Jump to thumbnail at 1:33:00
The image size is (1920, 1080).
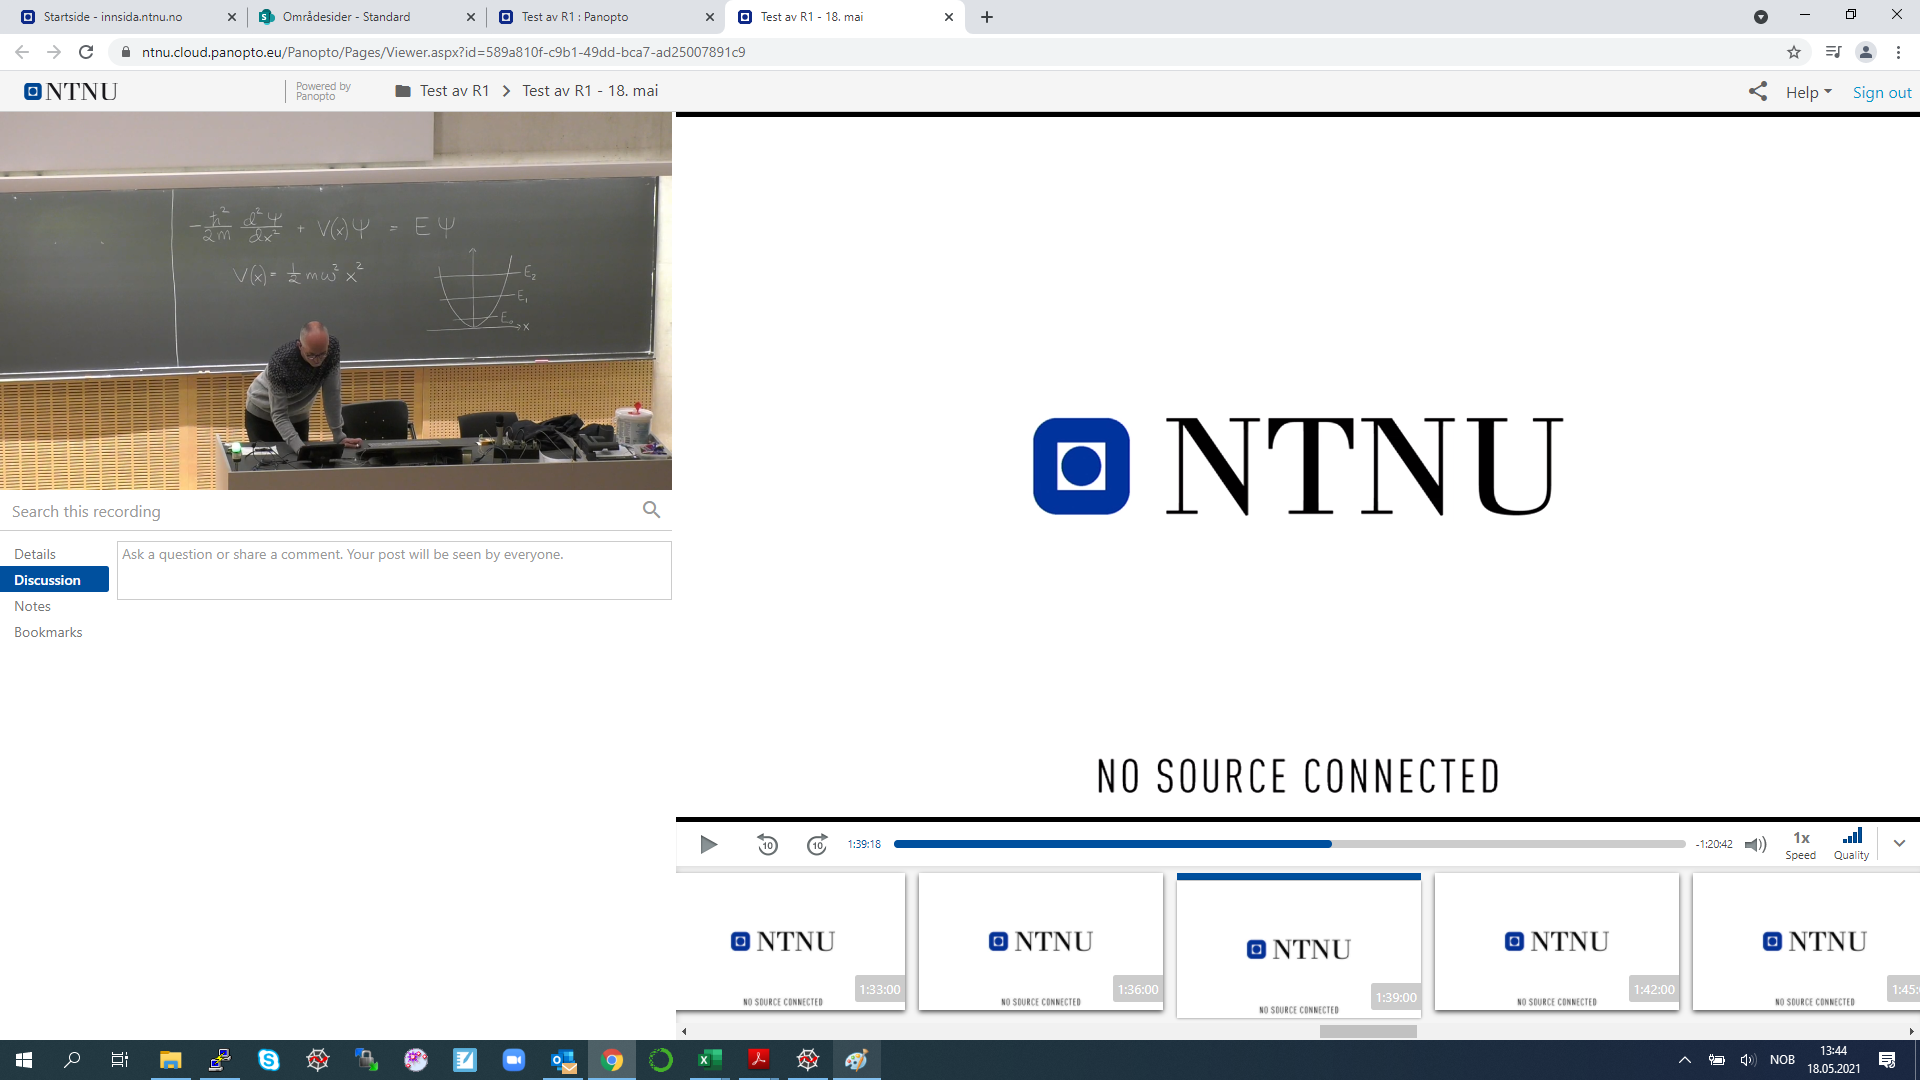click(x=791, y=942)
